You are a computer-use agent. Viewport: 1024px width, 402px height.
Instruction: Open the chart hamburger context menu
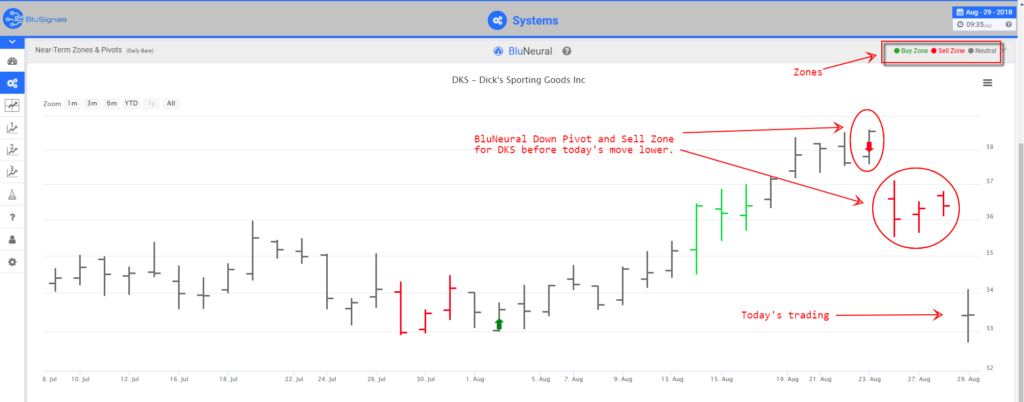(988, 83)
